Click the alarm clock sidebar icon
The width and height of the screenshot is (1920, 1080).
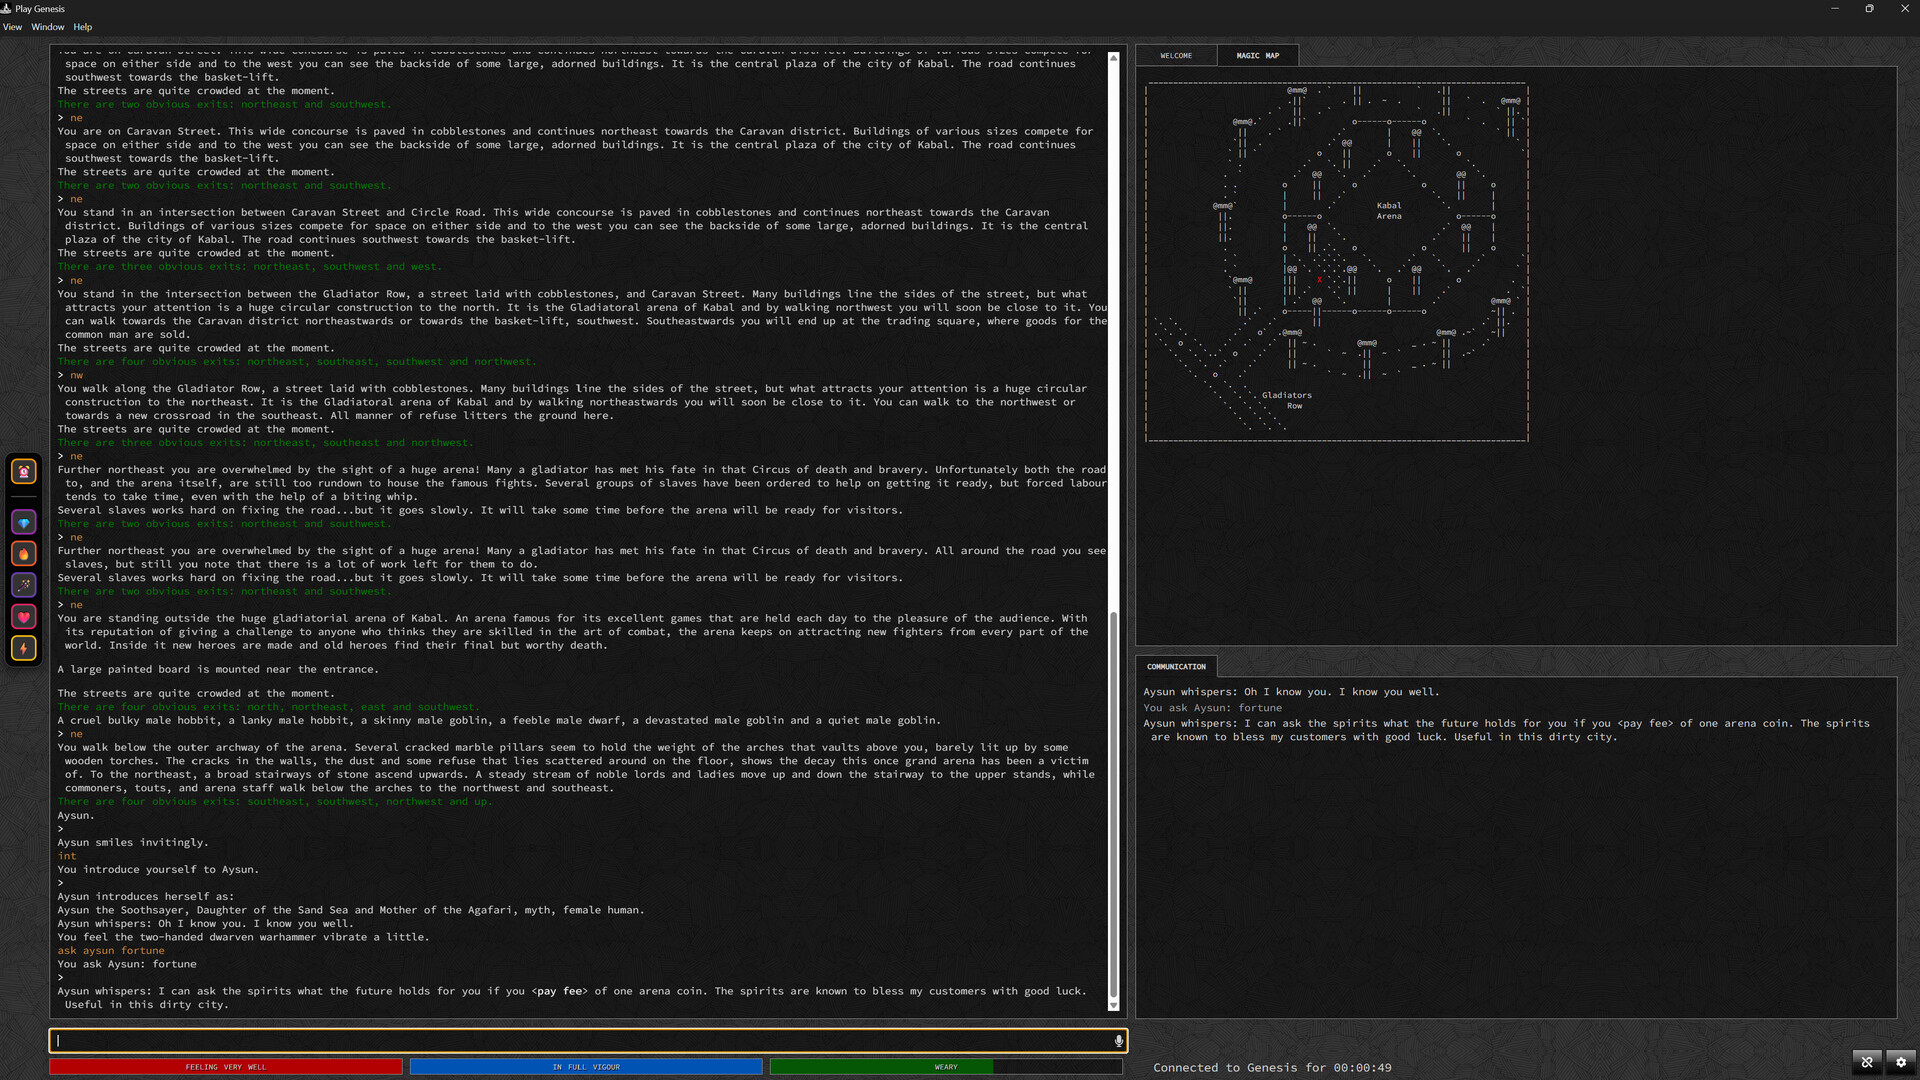coord(24,471)
